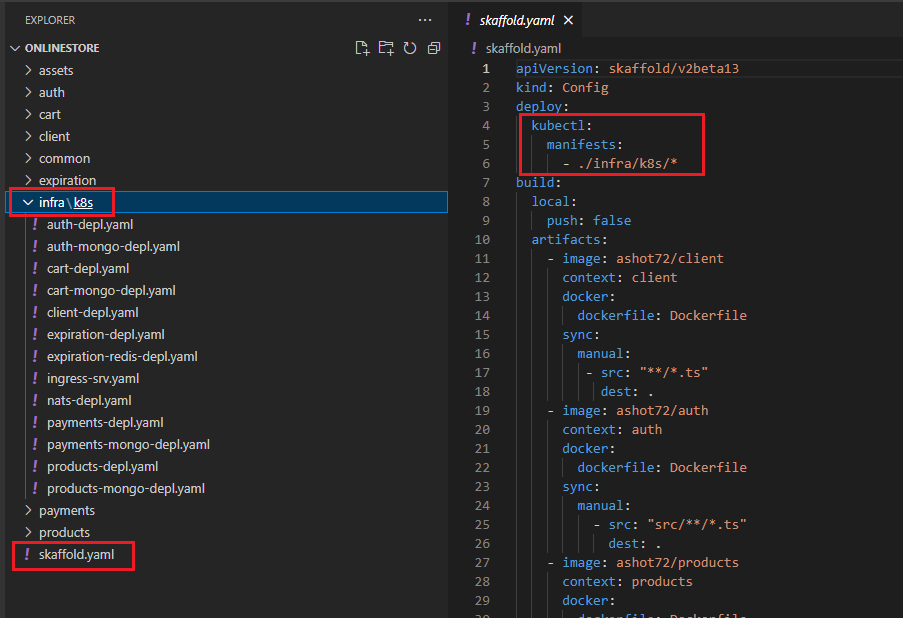The height and width of the screenshot is (618, 903).
Task: Open products-mongo-depl.yaml file
Action: [125, 488]
